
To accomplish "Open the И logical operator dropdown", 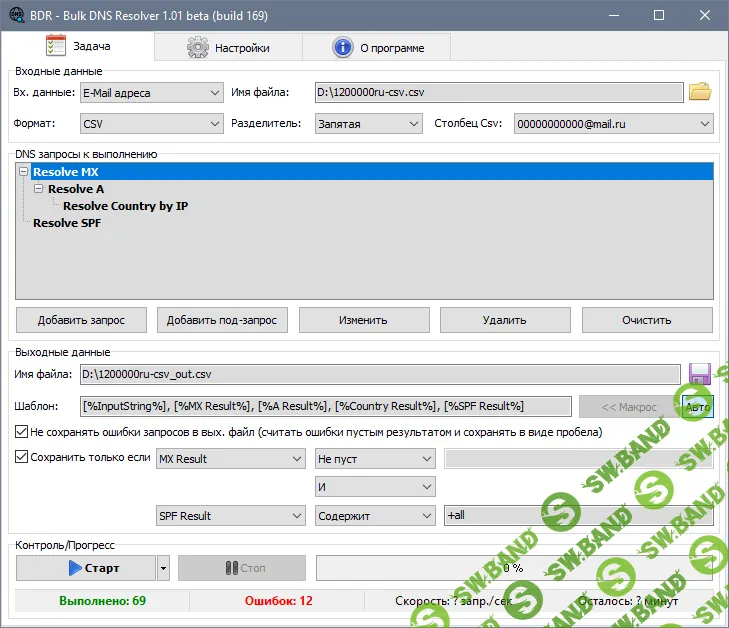I will [x=375, y=487].
